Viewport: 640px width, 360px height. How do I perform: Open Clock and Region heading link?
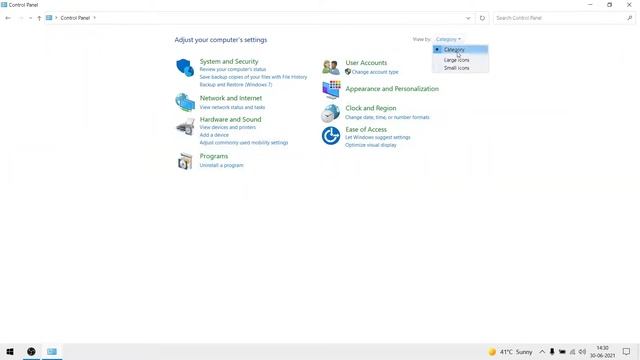[371, 108]
